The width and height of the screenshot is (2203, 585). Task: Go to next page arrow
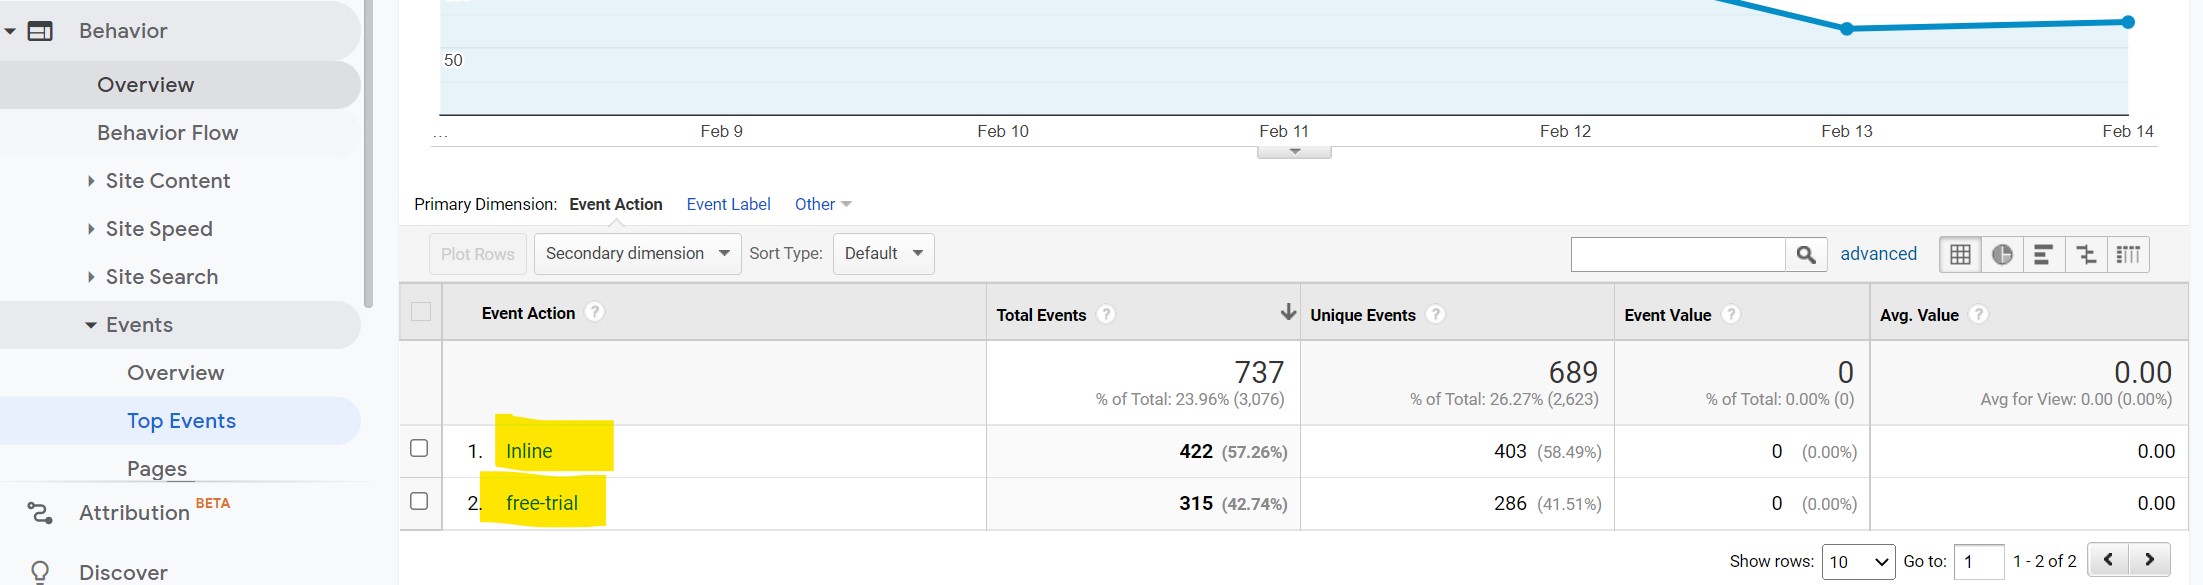point(2150,560)
